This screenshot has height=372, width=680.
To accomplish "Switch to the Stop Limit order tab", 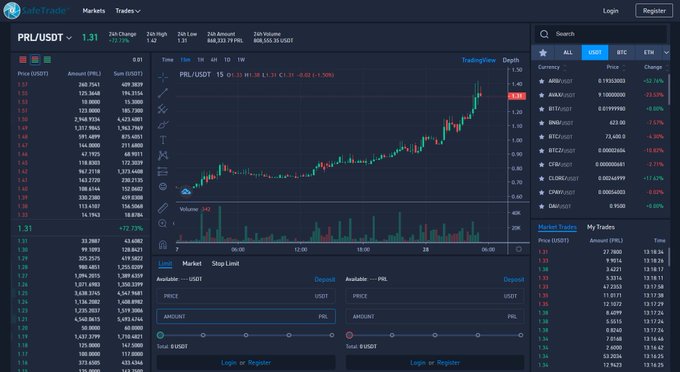I will click(226, 263).
